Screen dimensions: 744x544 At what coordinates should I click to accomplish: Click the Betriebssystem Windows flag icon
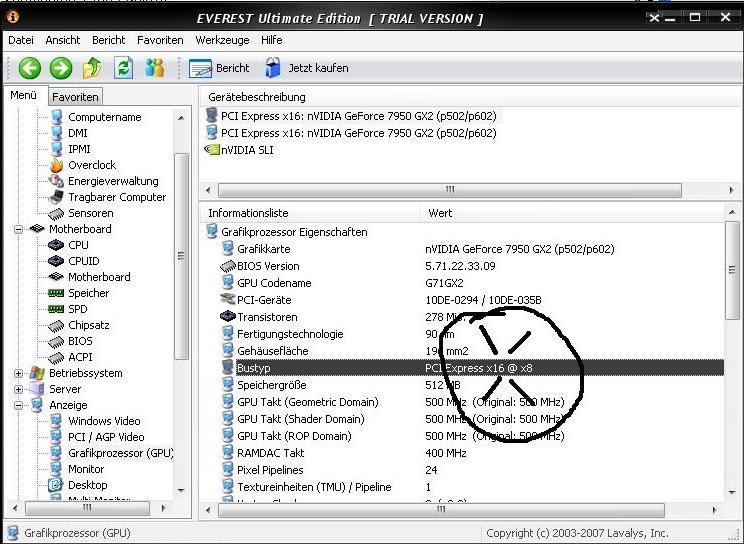click(37, 373)
